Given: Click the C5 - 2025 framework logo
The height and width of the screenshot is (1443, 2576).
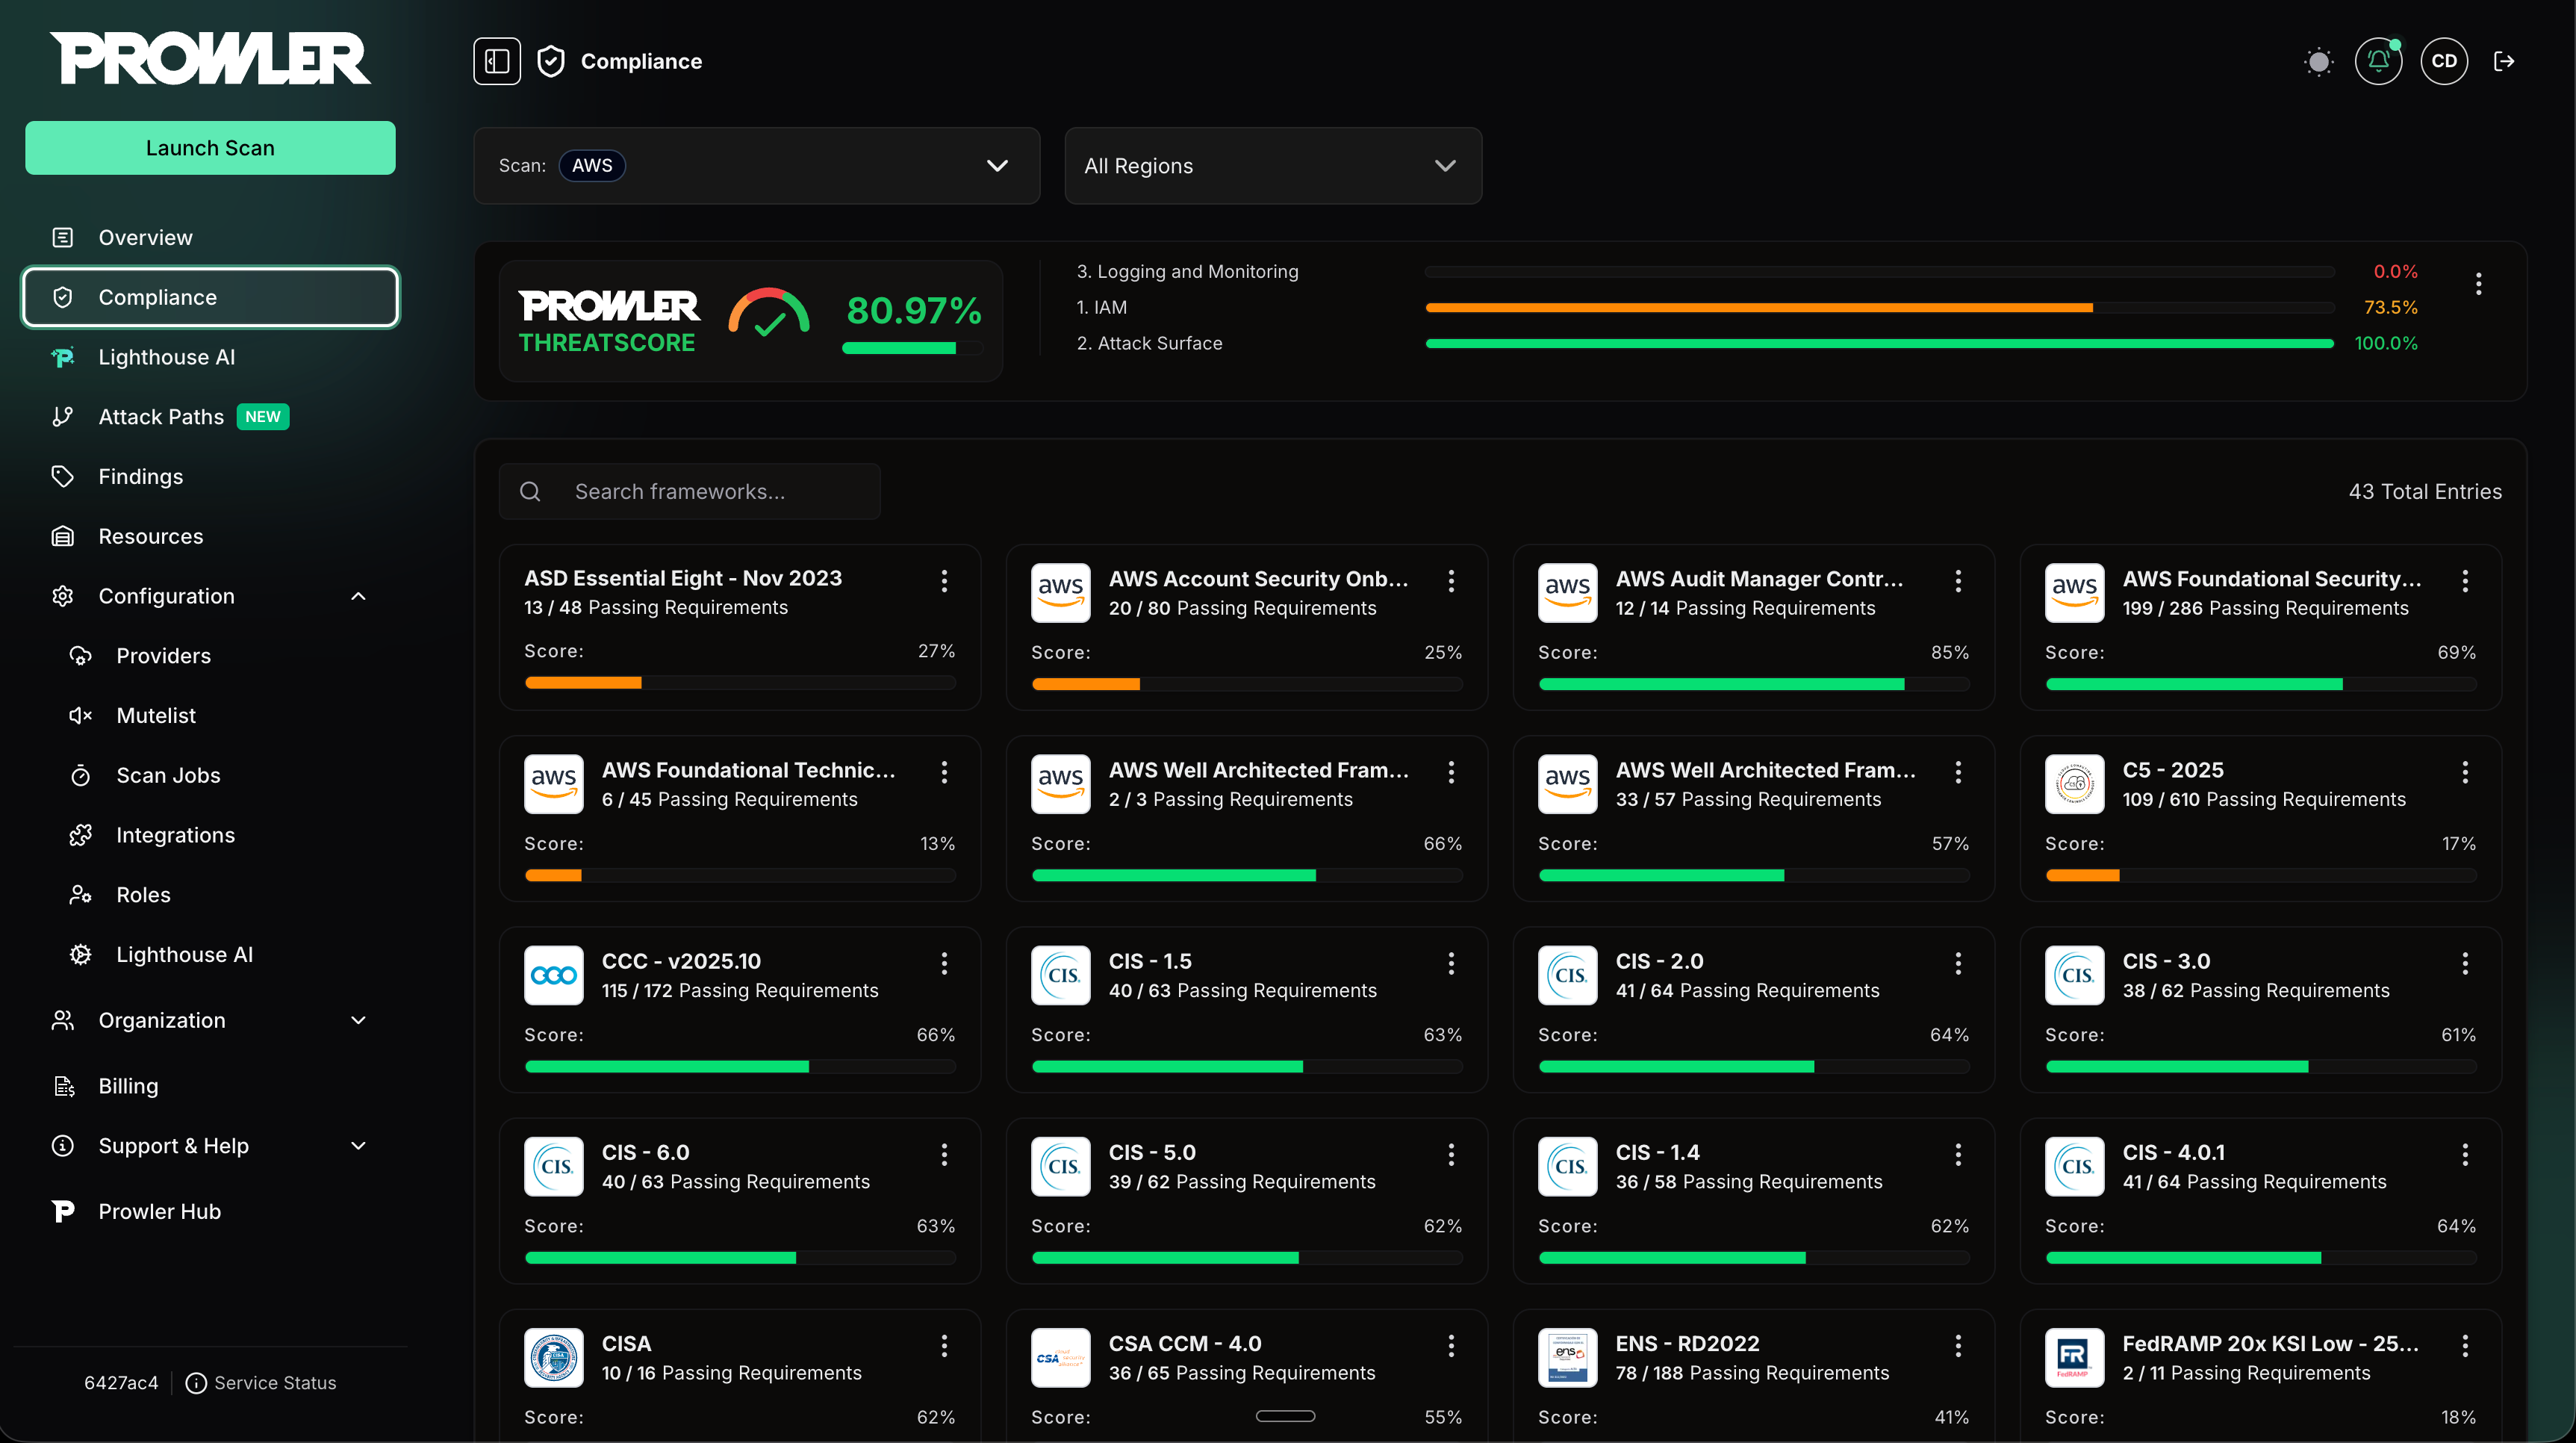Looking at the screenshot, I should click(2074, 784).
